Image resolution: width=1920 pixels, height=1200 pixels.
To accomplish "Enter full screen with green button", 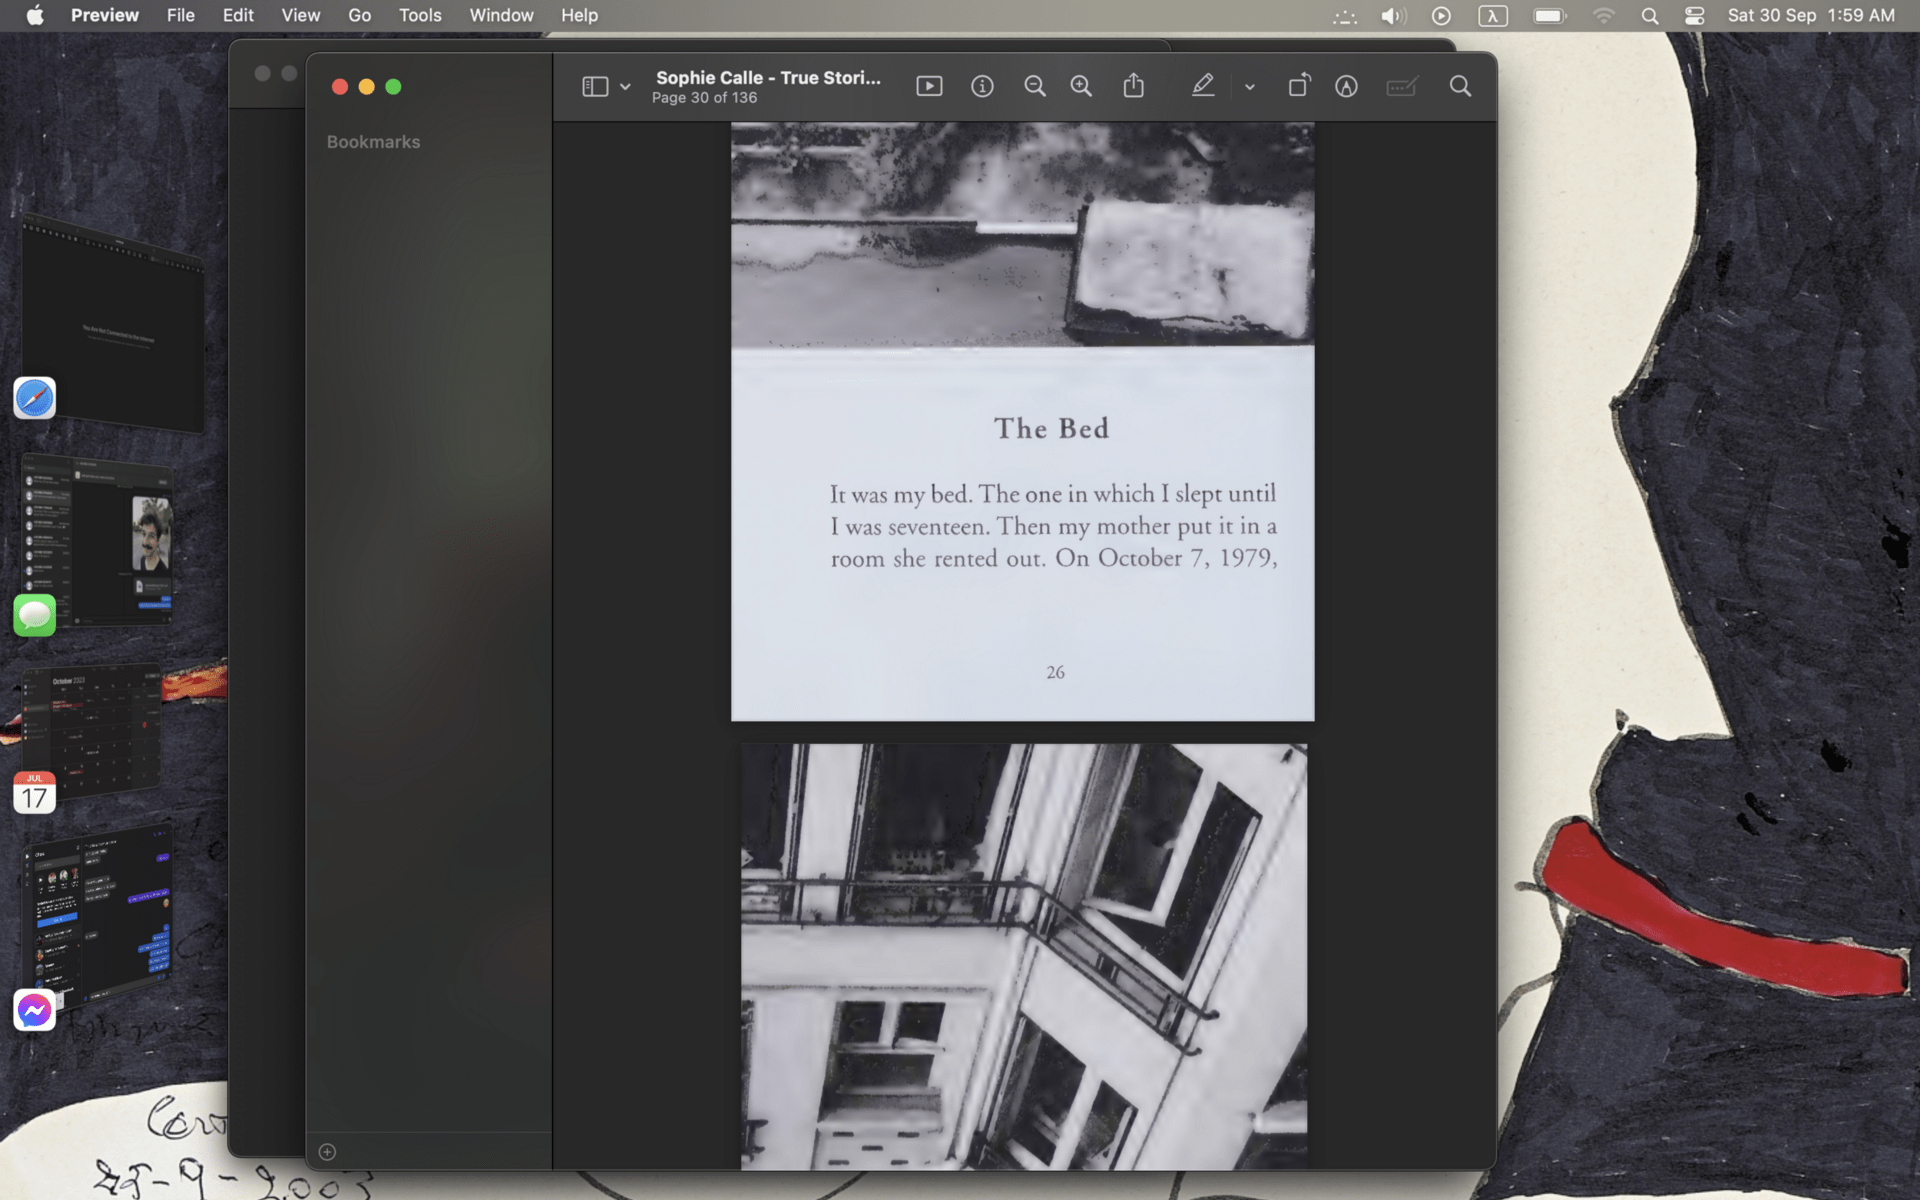I will click(x=393, y=87).
